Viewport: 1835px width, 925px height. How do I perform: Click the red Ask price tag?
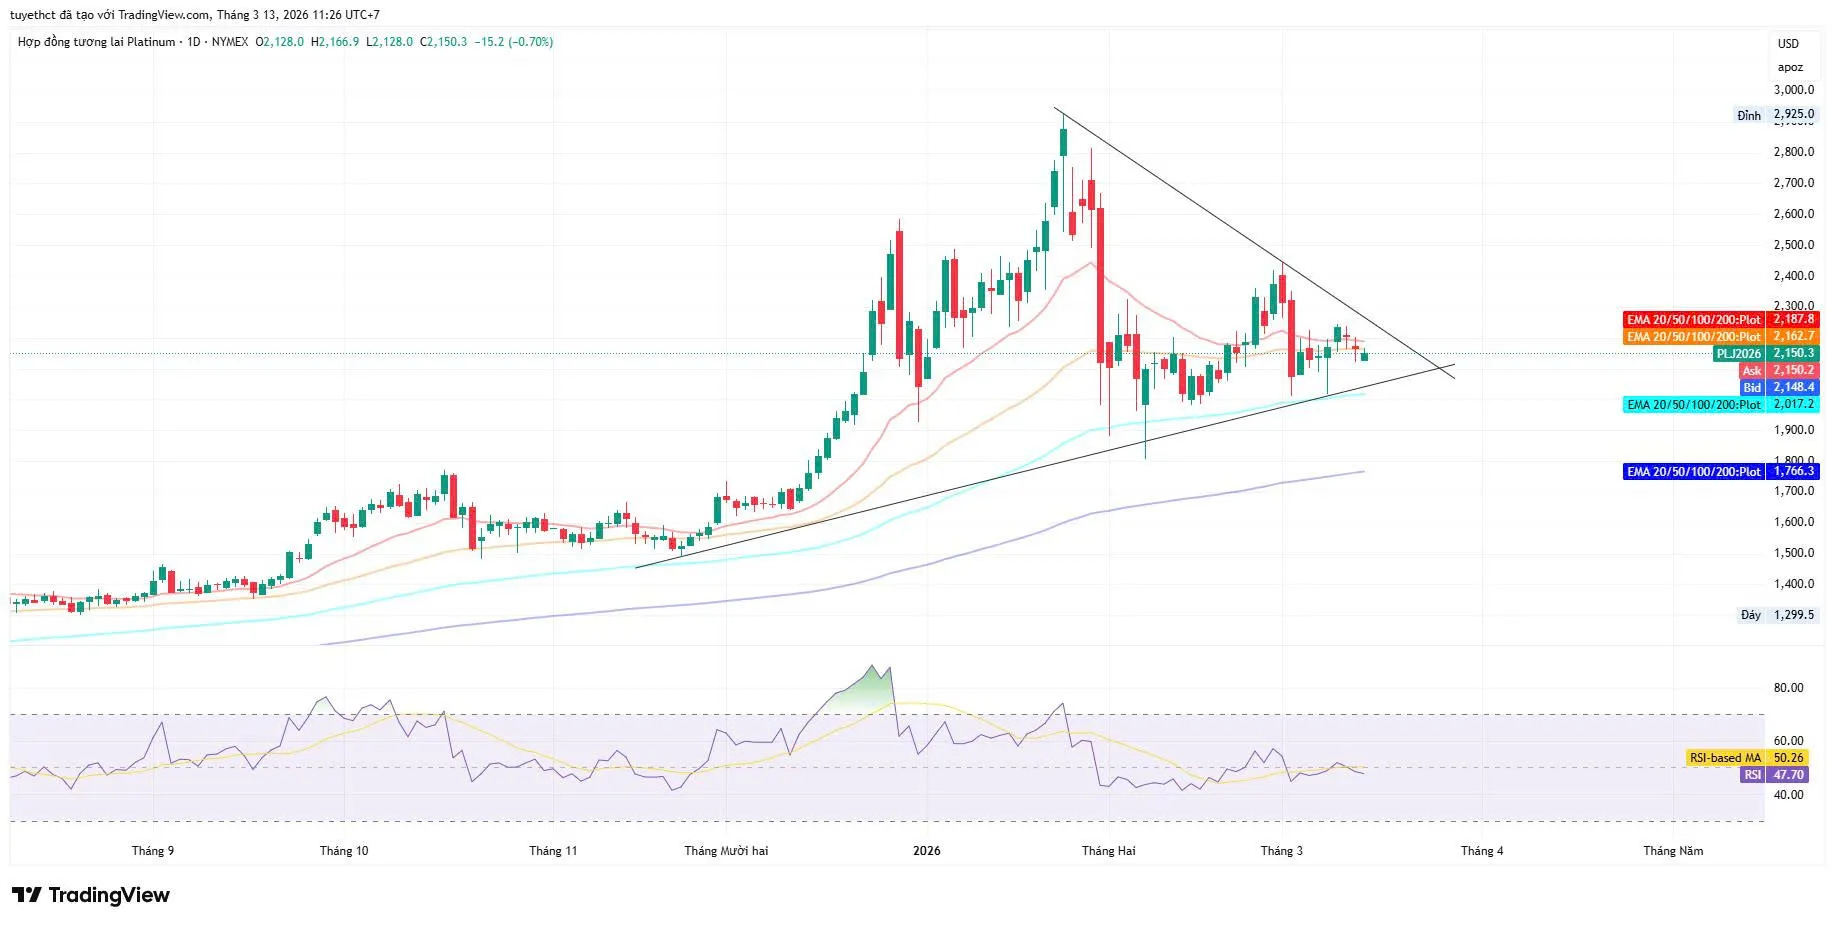(x=1779, y=371)
